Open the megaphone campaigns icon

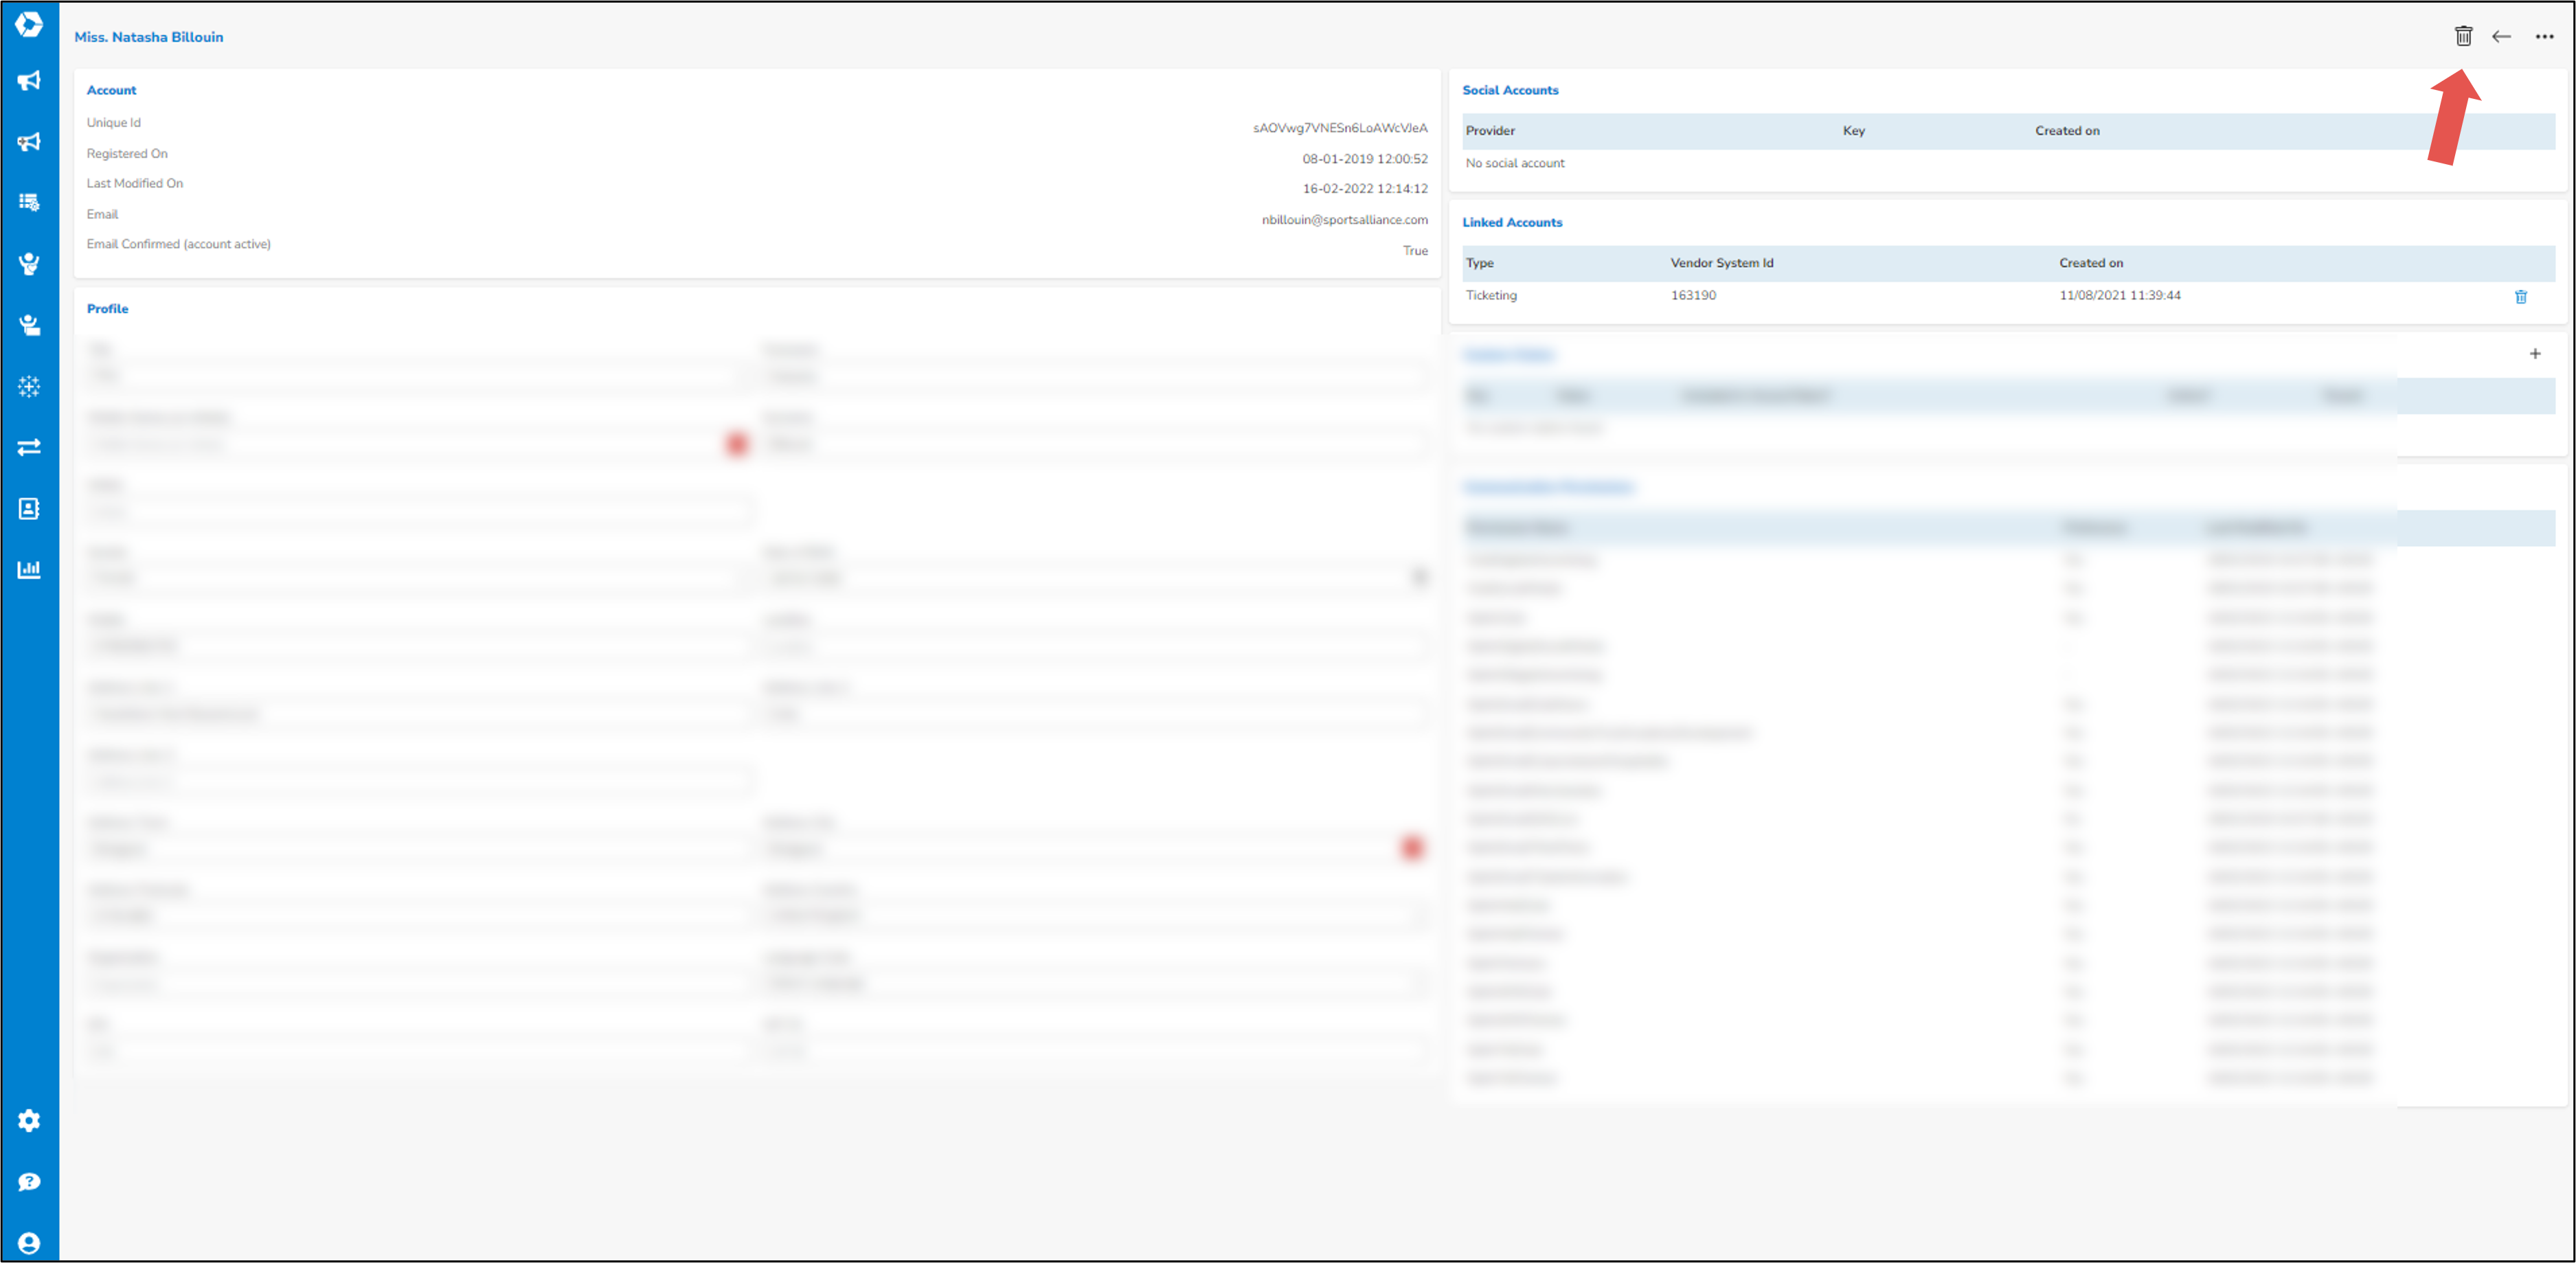click(x=29, y=81)
